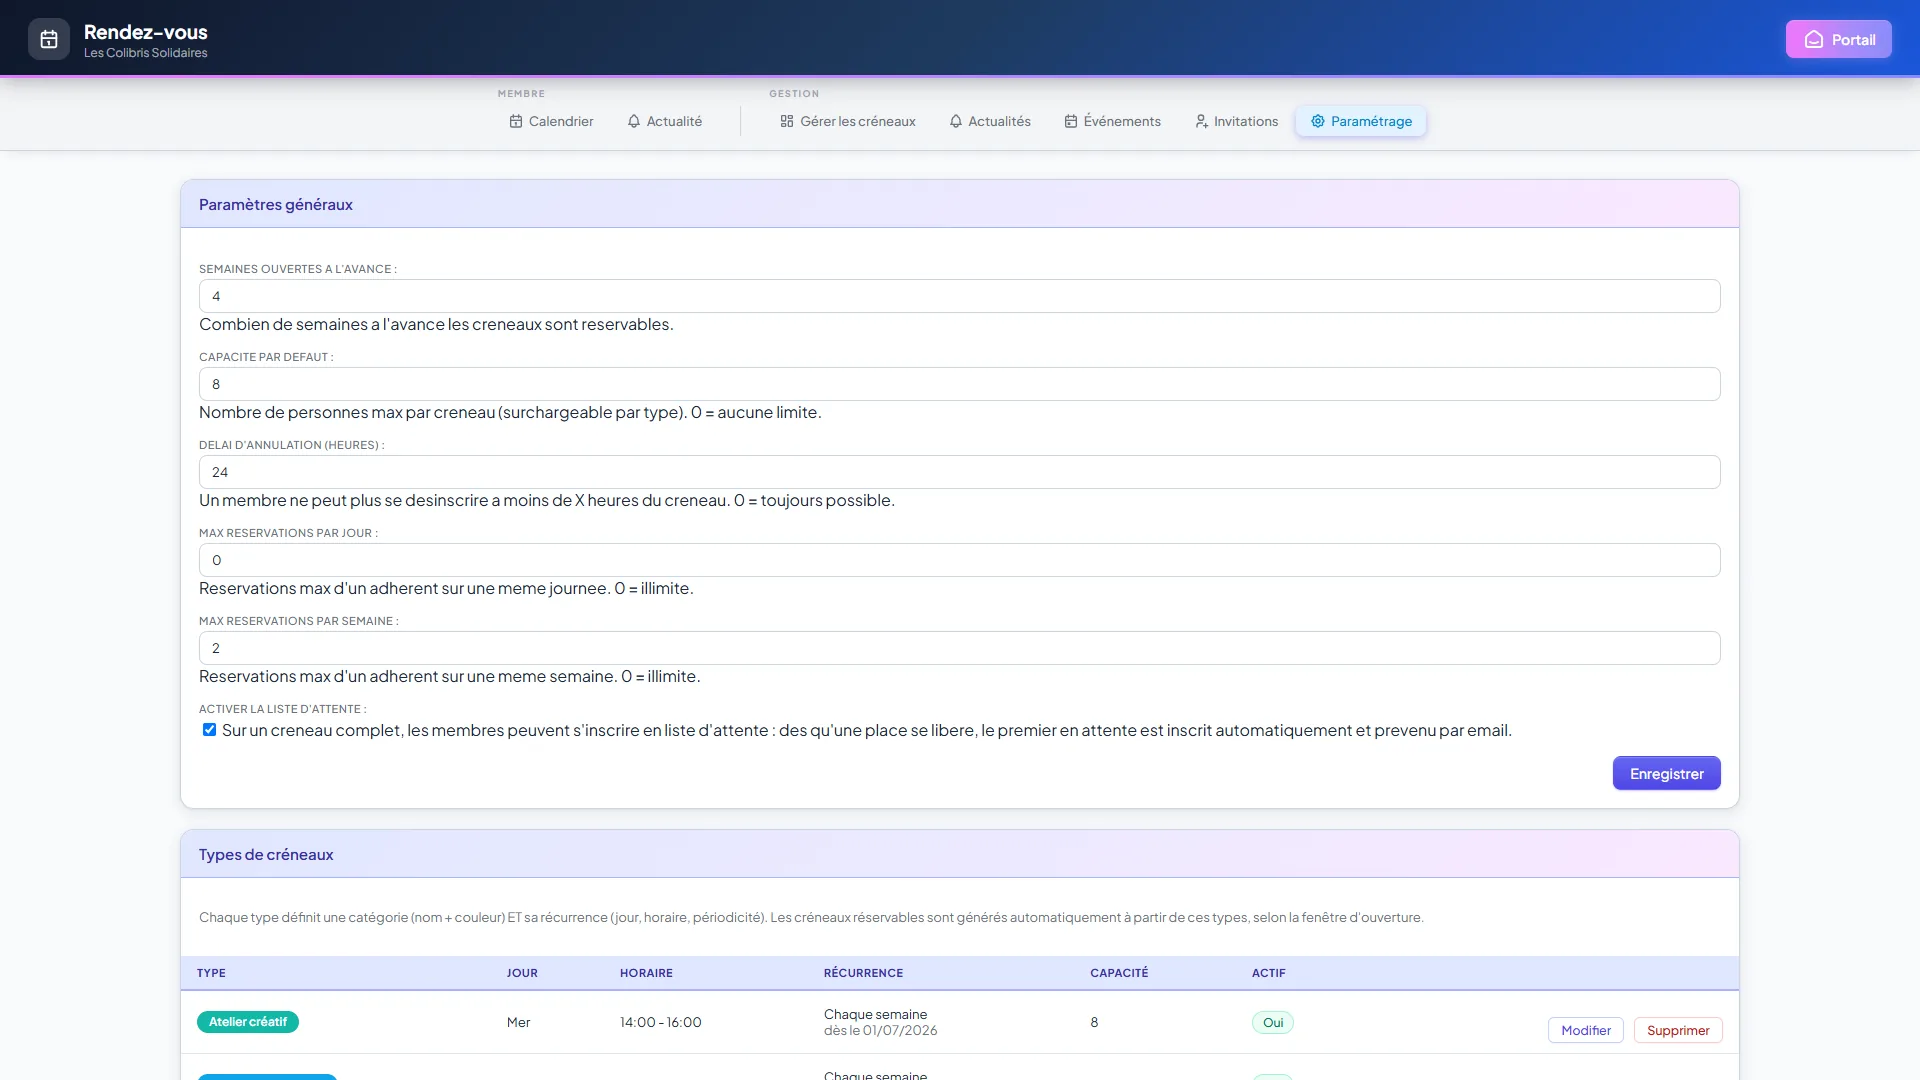Save settings with Enregistrer button
Viewport: 1920px width, 1080px height.
(1666, 773)
